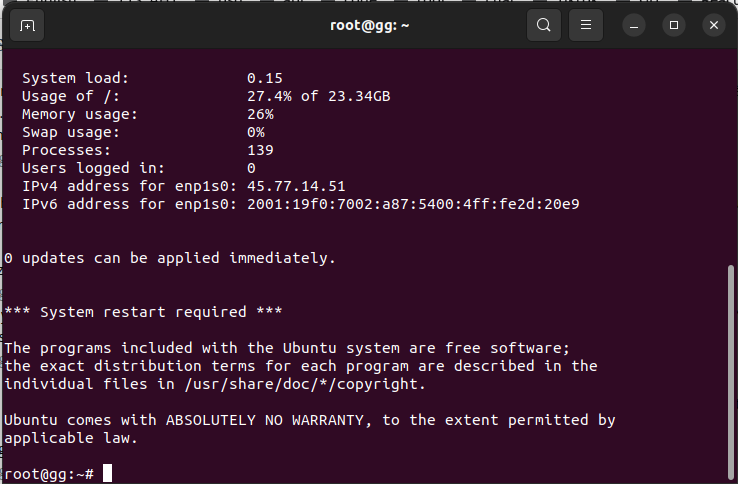
Task: Click the IPv6 address for enp1s0
Action: tap(413, 204)
